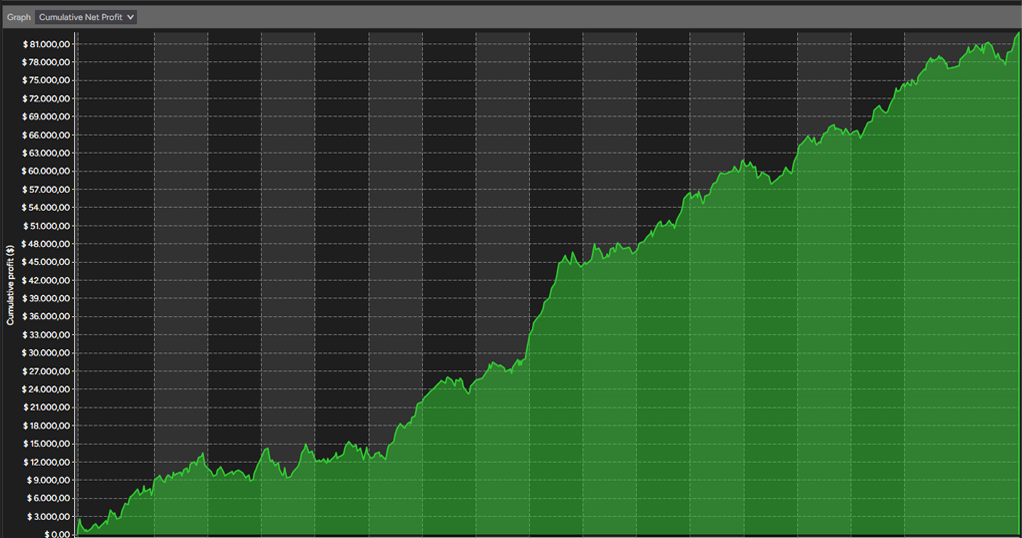Click the dropdown chevron beside Cumulative Net Profit
Viewport: 1022px width, 538px height.
click(x=130, y=17)
